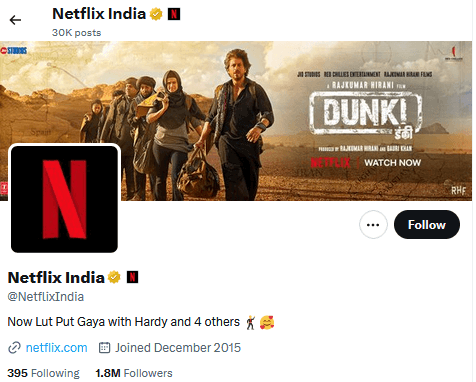Click the Netflix affiliate badge in header

click(174, 14)
